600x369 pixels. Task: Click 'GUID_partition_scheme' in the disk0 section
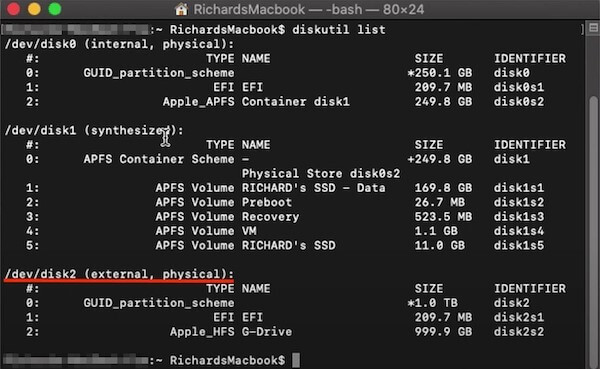coord(159,73)
